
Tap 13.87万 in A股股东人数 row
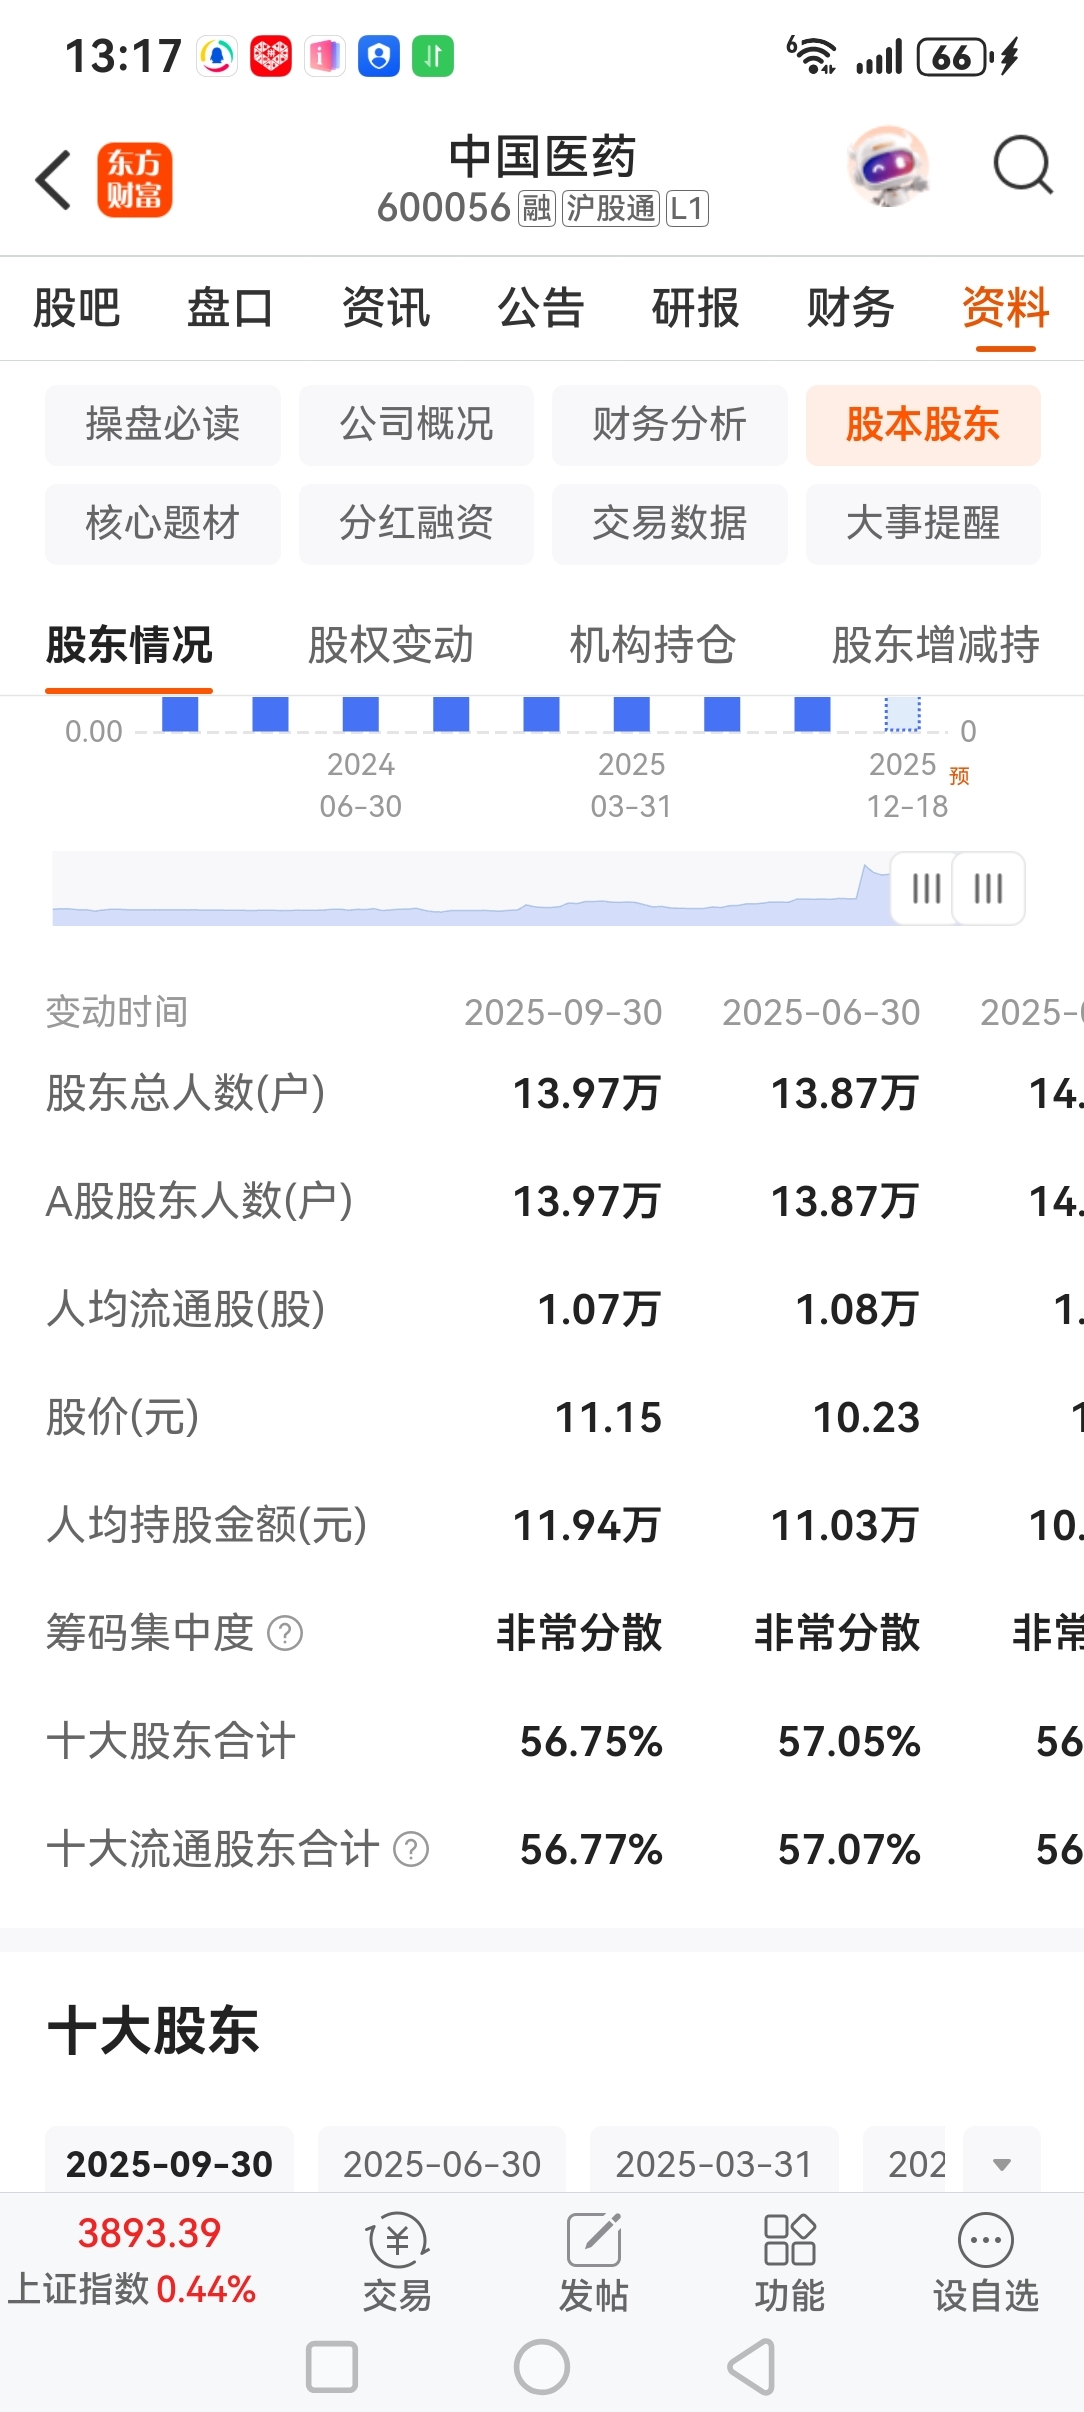pyautogui.click(x=845, y=1201)
